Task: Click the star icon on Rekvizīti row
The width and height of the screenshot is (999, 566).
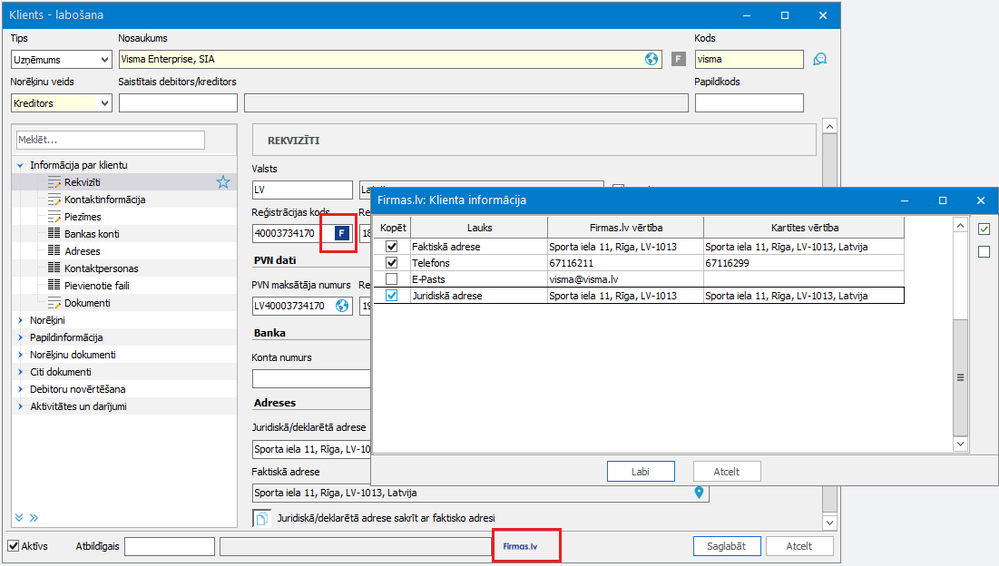Action: (223, 182)
